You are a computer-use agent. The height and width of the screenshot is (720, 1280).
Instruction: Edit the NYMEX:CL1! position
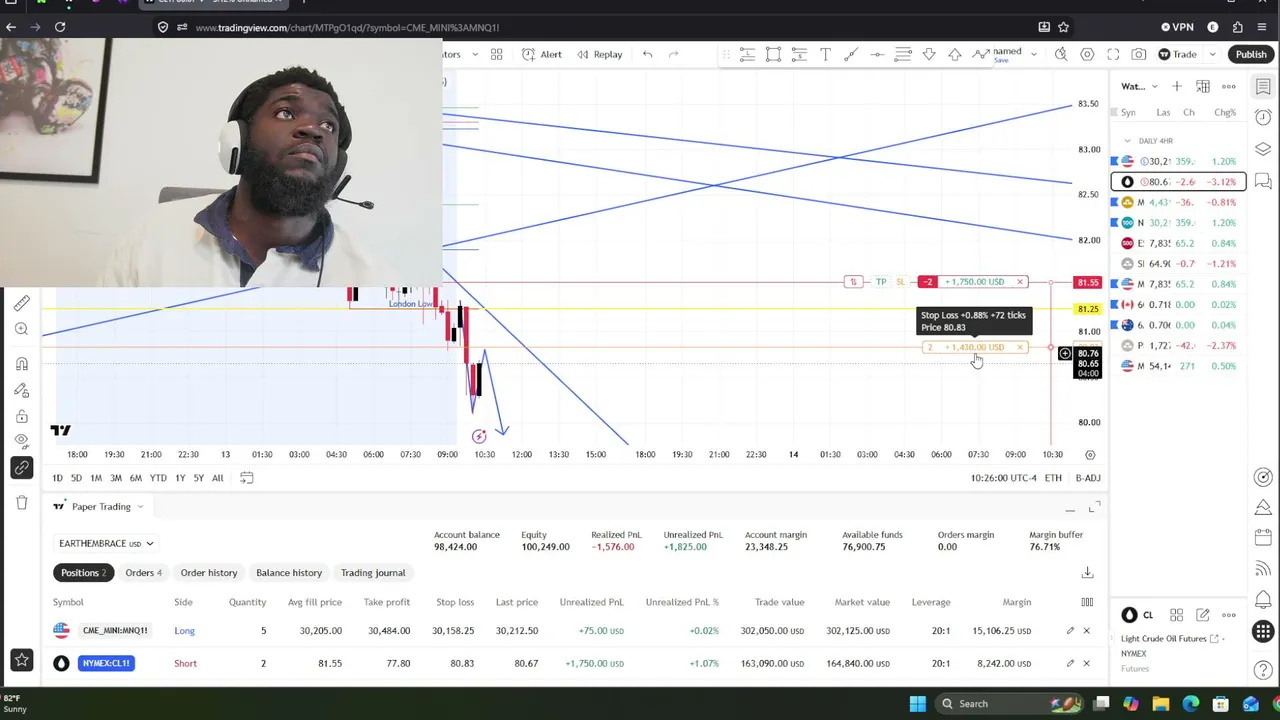pos(1070,663)
